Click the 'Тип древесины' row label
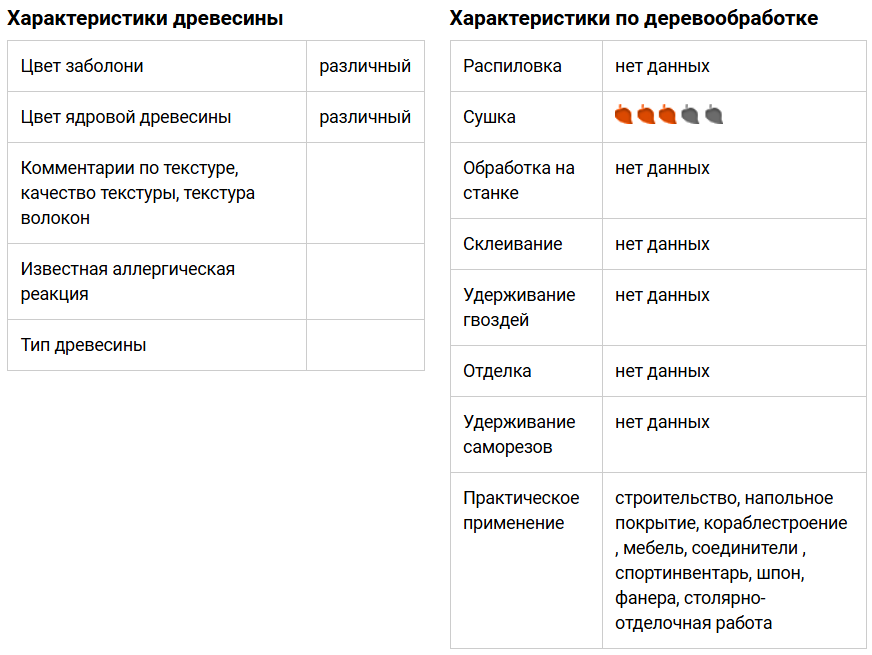The image size is (872, 655). tap(83, 345)
